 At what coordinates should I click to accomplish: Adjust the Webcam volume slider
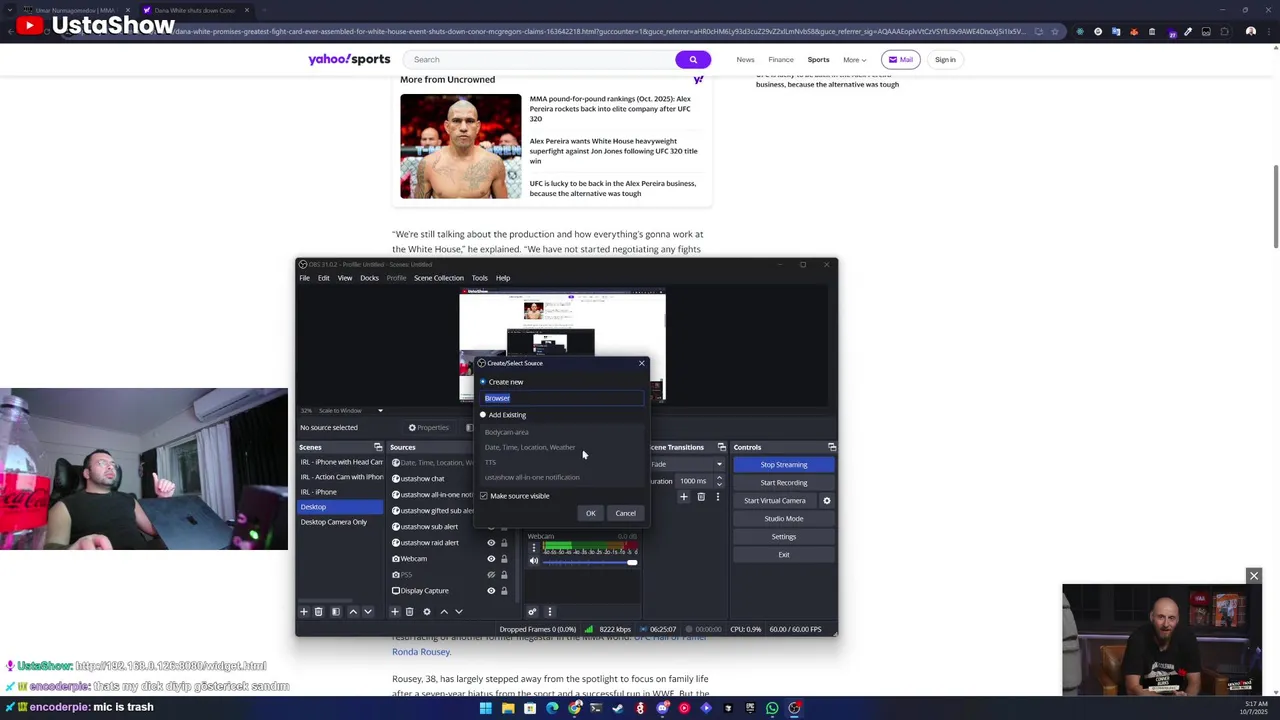point(588,562)
